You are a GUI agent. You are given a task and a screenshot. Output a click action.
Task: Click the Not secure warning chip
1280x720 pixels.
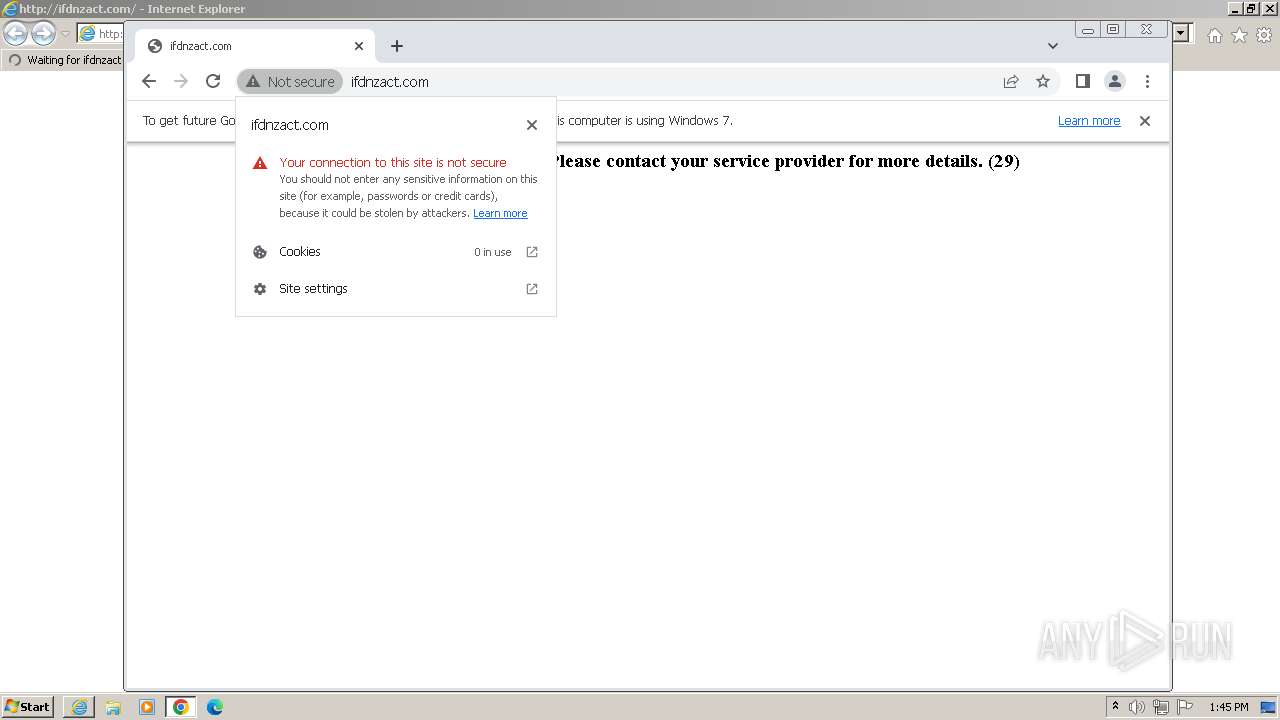point(290,81)
